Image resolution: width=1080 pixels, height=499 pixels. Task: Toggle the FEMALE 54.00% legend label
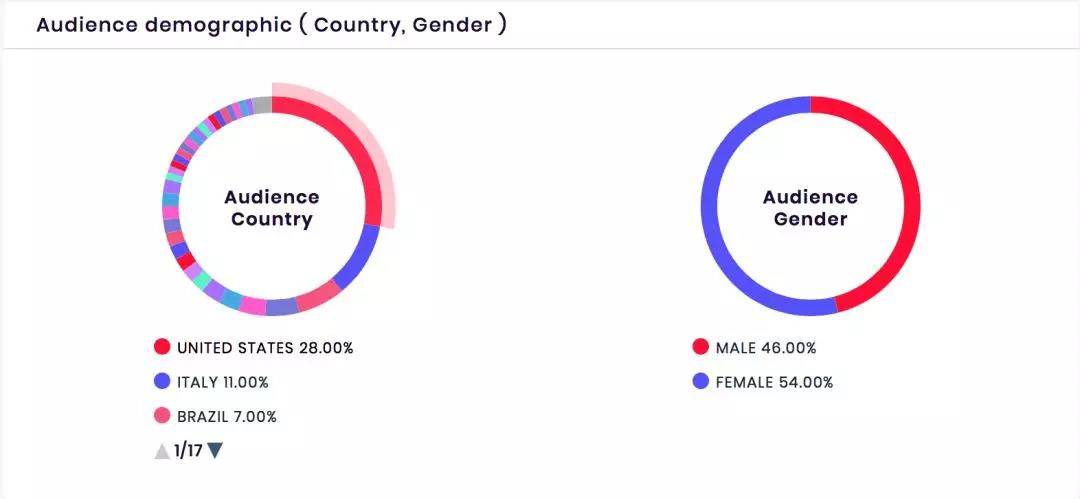click(x=774, y=382)
